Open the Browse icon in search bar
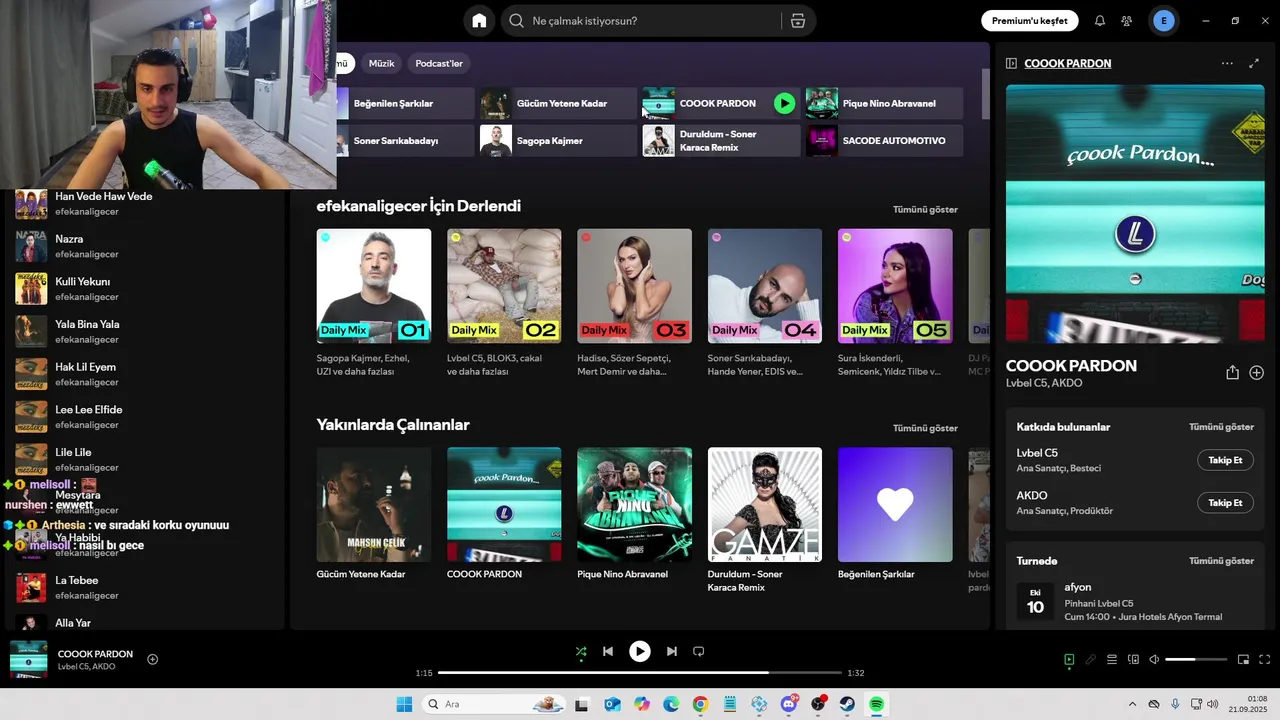 797,21
